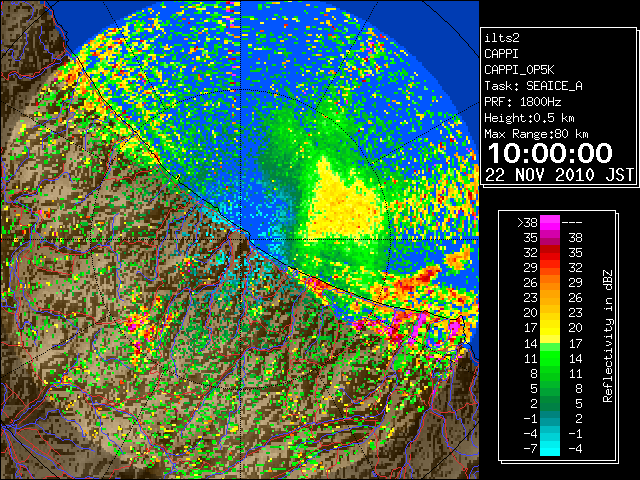Click the cyan swatch beside '-7'
The width and height of the screenshot is (640, 480).
click(x=550, y=448)
